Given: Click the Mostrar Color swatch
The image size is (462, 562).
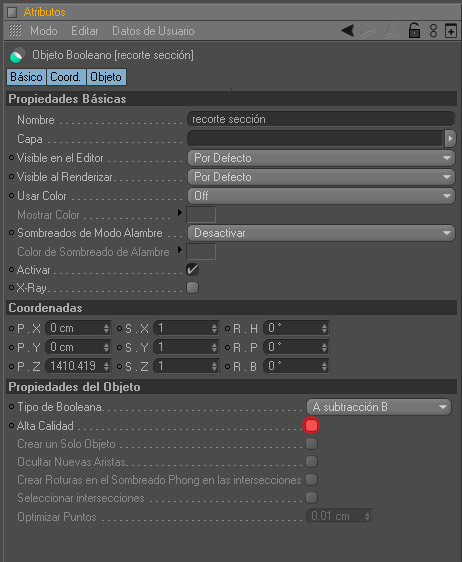Looking at the screenshot, I should [x=201, y=215].
